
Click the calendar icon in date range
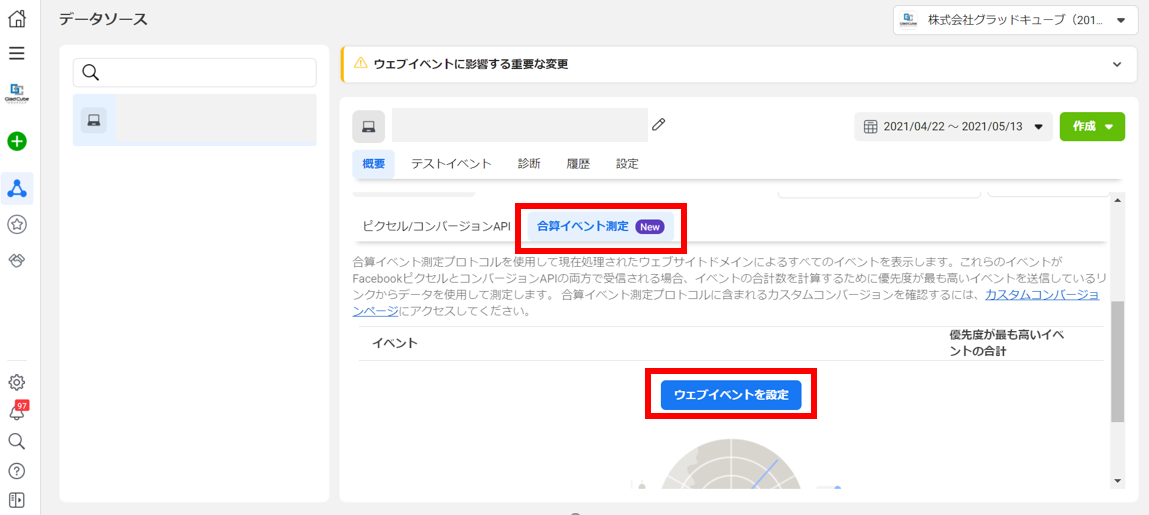click(x=871, y=127)
